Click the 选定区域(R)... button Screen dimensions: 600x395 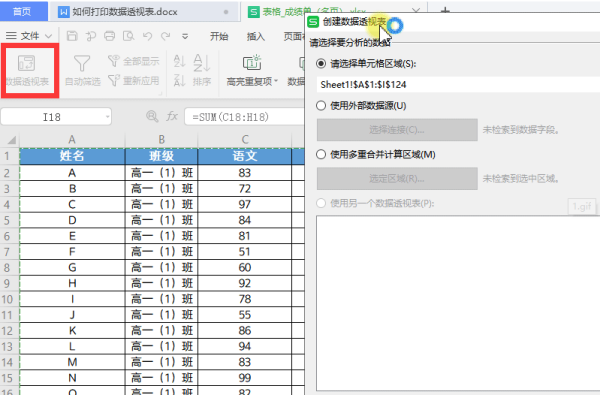397,178
